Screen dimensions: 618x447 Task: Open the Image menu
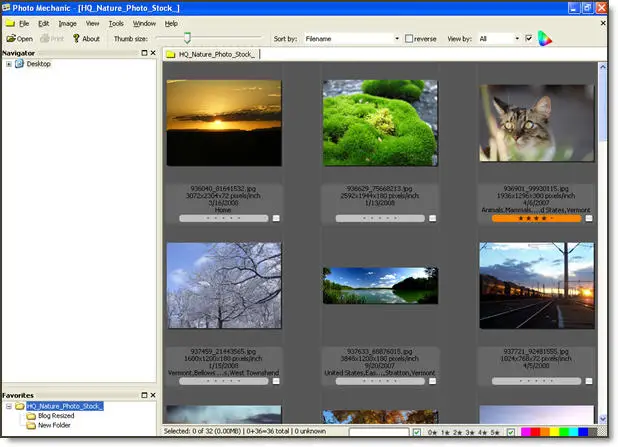[x=67, y=23]
